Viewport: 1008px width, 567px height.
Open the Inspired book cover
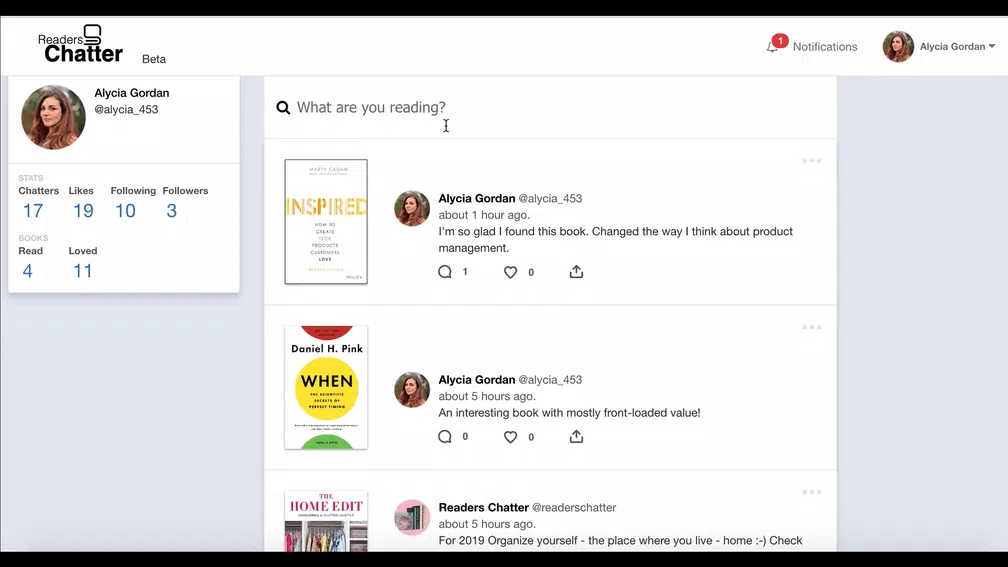pos(326,222)
